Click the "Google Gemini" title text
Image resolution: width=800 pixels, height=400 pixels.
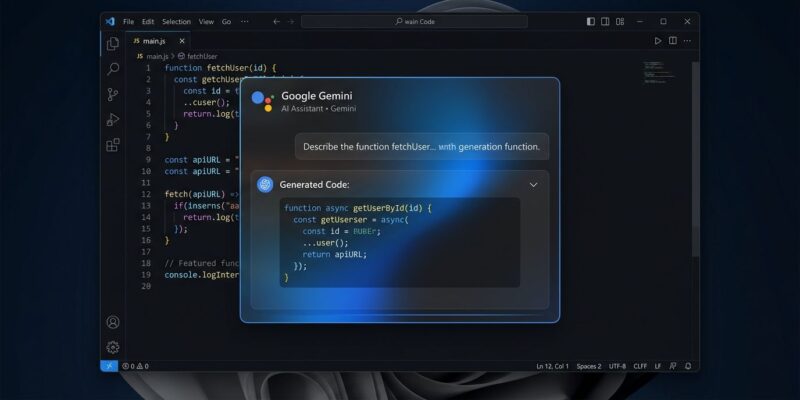point(317,96)
